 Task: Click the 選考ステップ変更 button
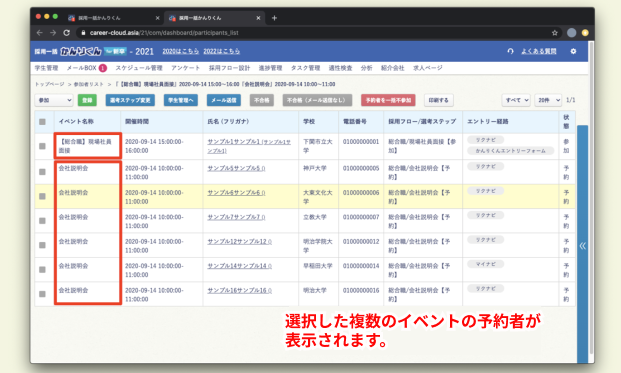click(130, 100)
